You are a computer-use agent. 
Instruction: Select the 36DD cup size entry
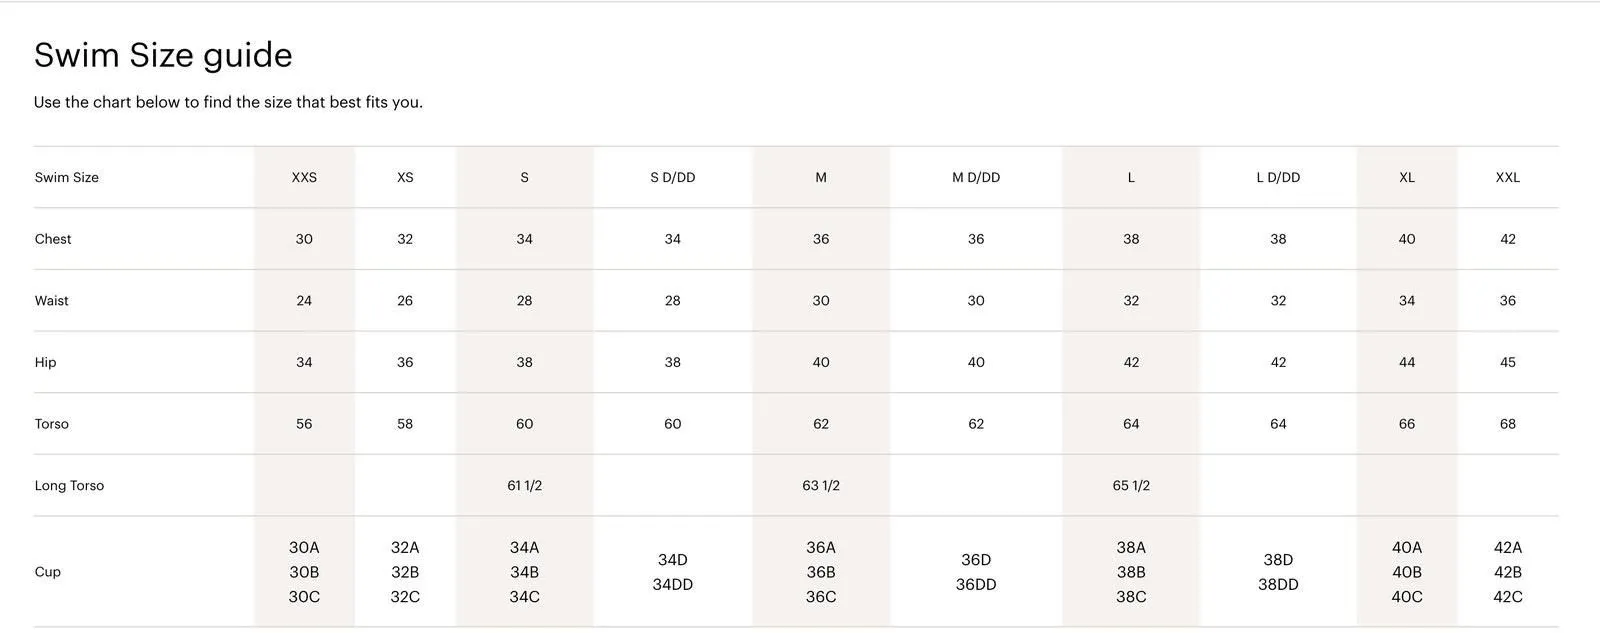976,585
